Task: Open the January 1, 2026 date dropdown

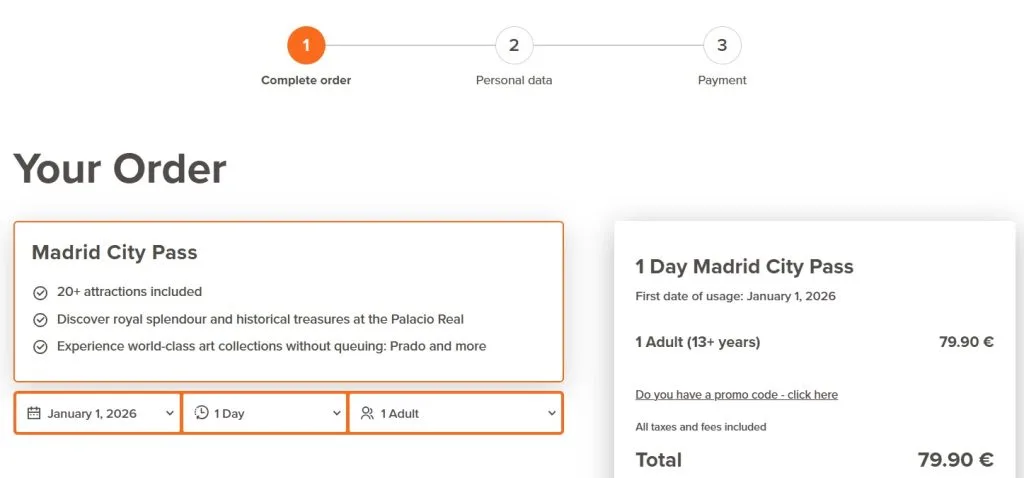Action: click(98, 413)
